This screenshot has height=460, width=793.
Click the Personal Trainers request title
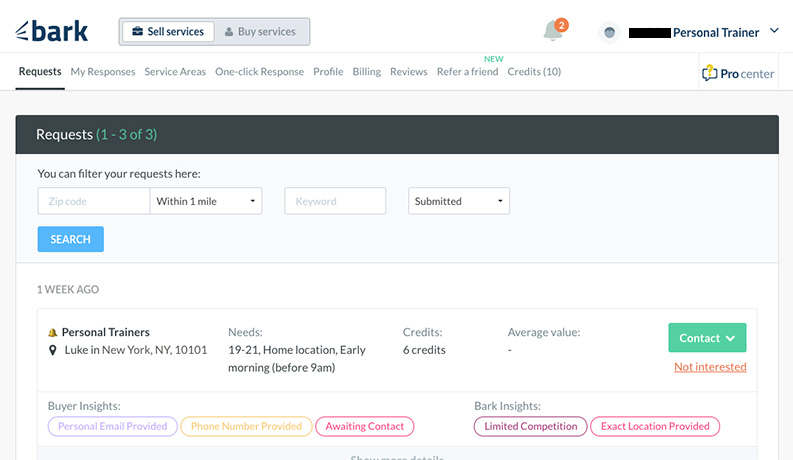click(x=106, y=332)
